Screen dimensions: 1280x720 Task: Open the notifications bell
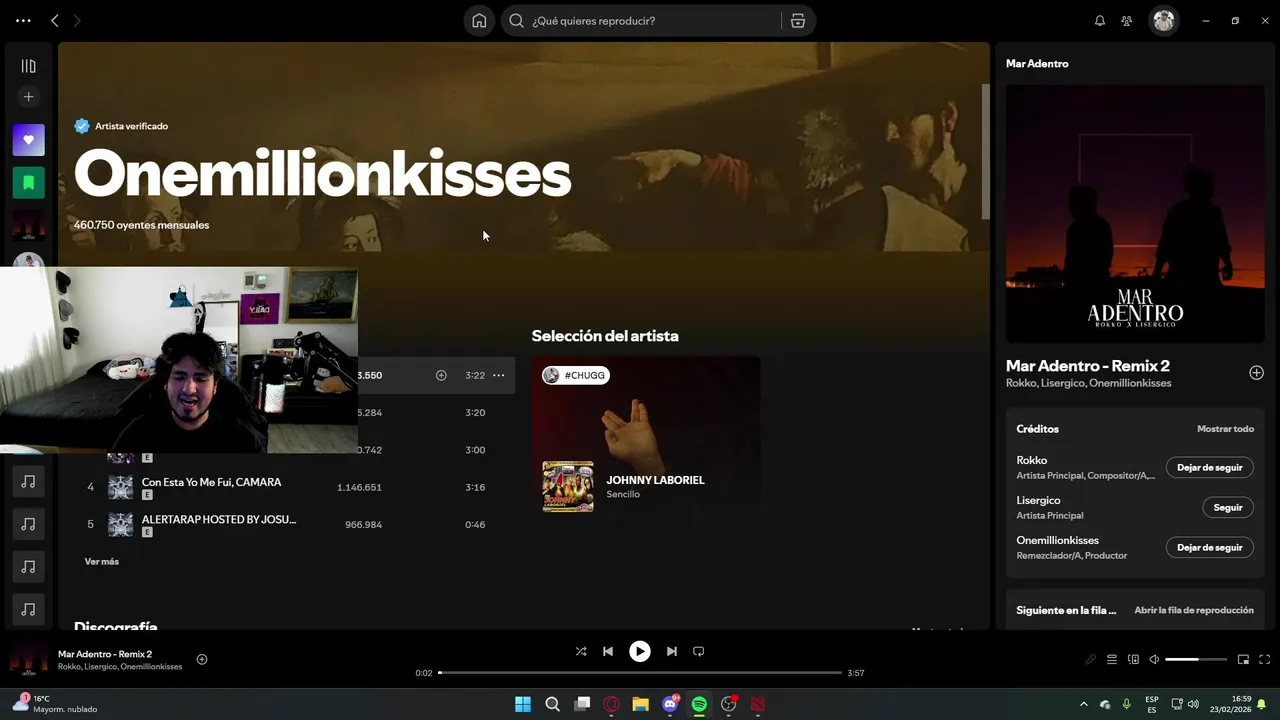[x=1100, y=20]
